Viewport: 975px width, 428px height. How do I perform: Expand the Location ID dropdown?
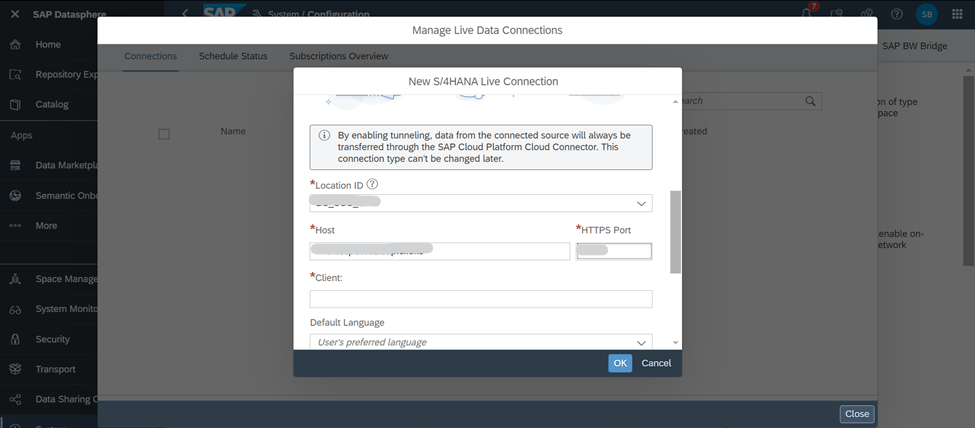pyautogui.click(x=641, y=203)
